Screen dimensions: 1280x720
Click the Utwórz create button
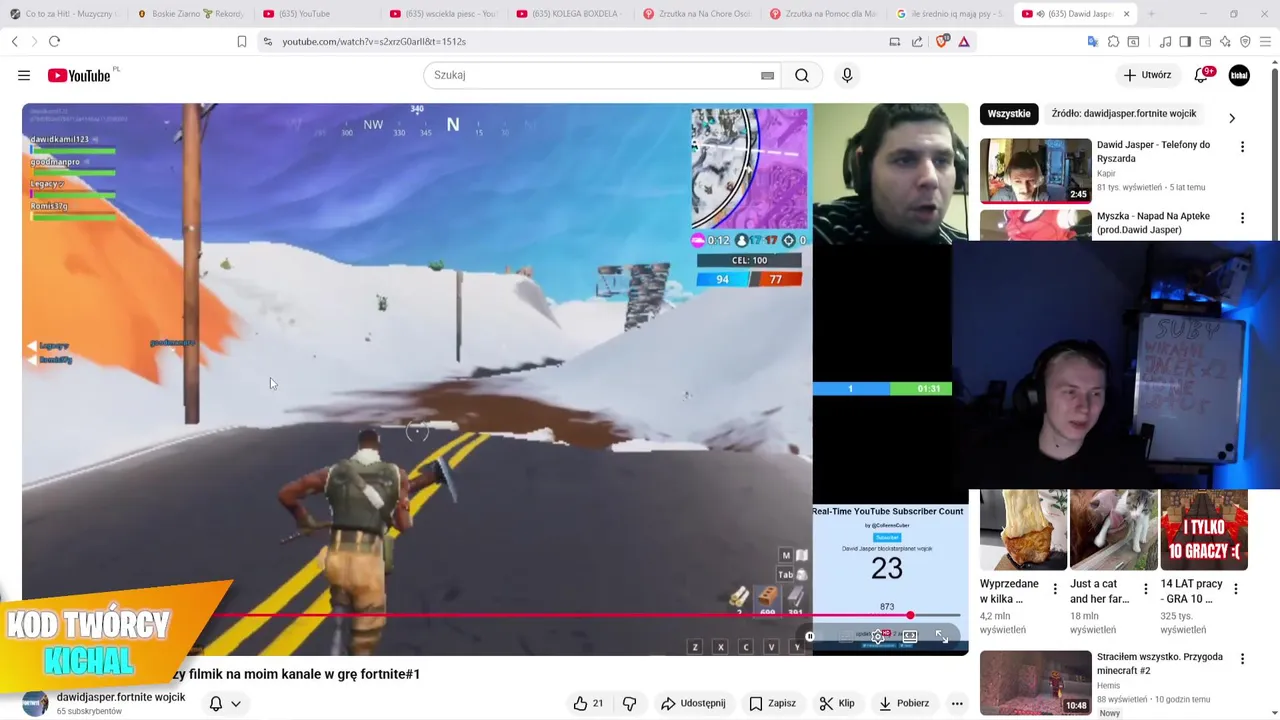pos(1147,75)
